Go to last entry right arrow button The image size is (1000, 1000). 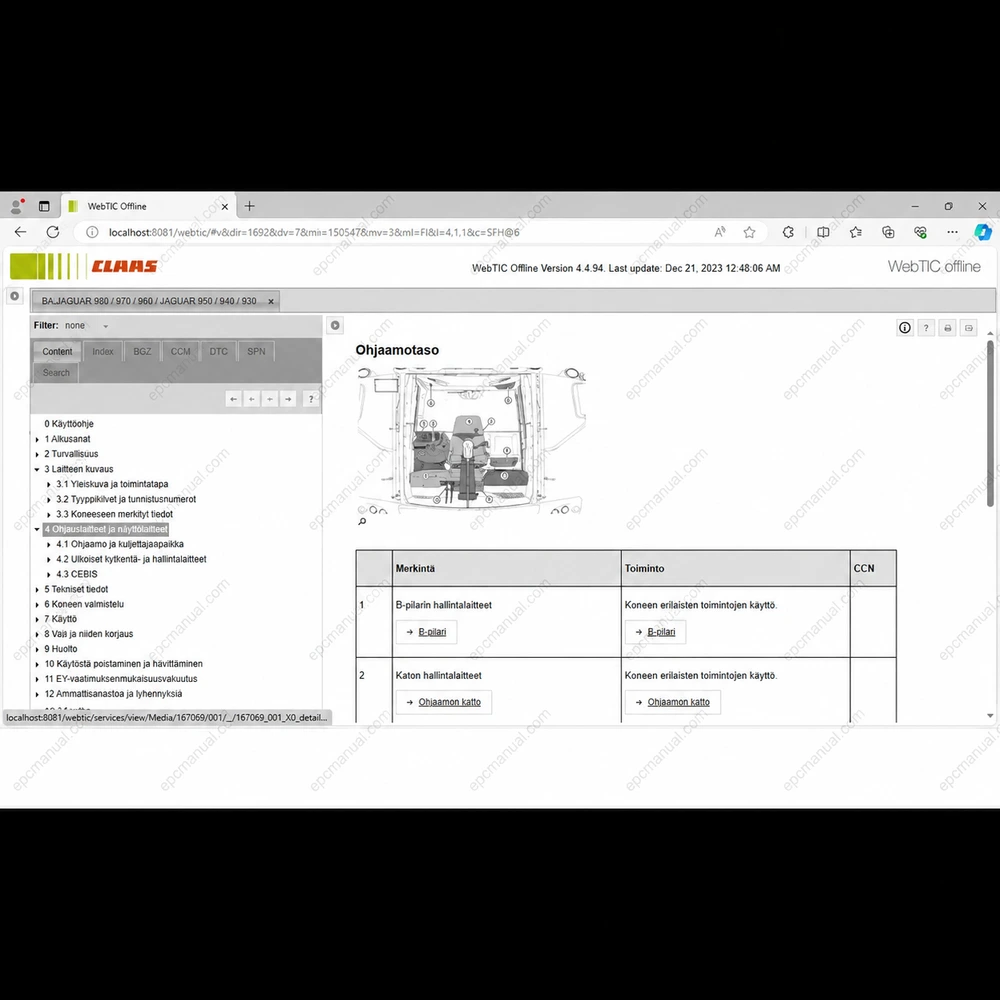[x=288, y=399]
